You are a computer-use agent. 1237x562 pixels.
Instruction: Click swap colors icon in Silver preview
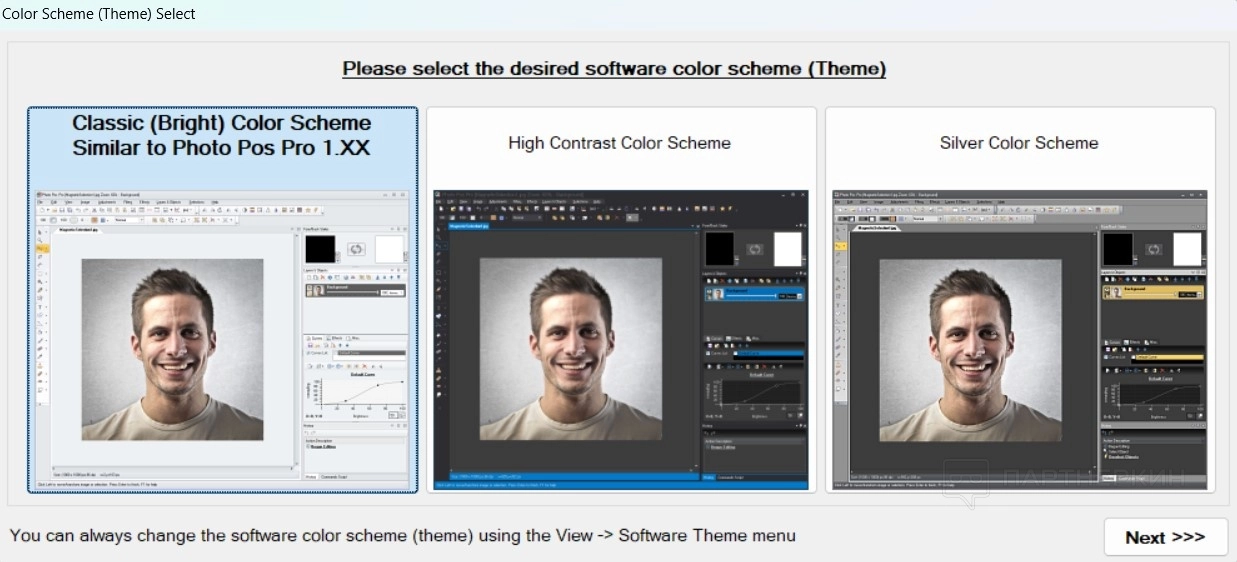tap(1153, 249)
